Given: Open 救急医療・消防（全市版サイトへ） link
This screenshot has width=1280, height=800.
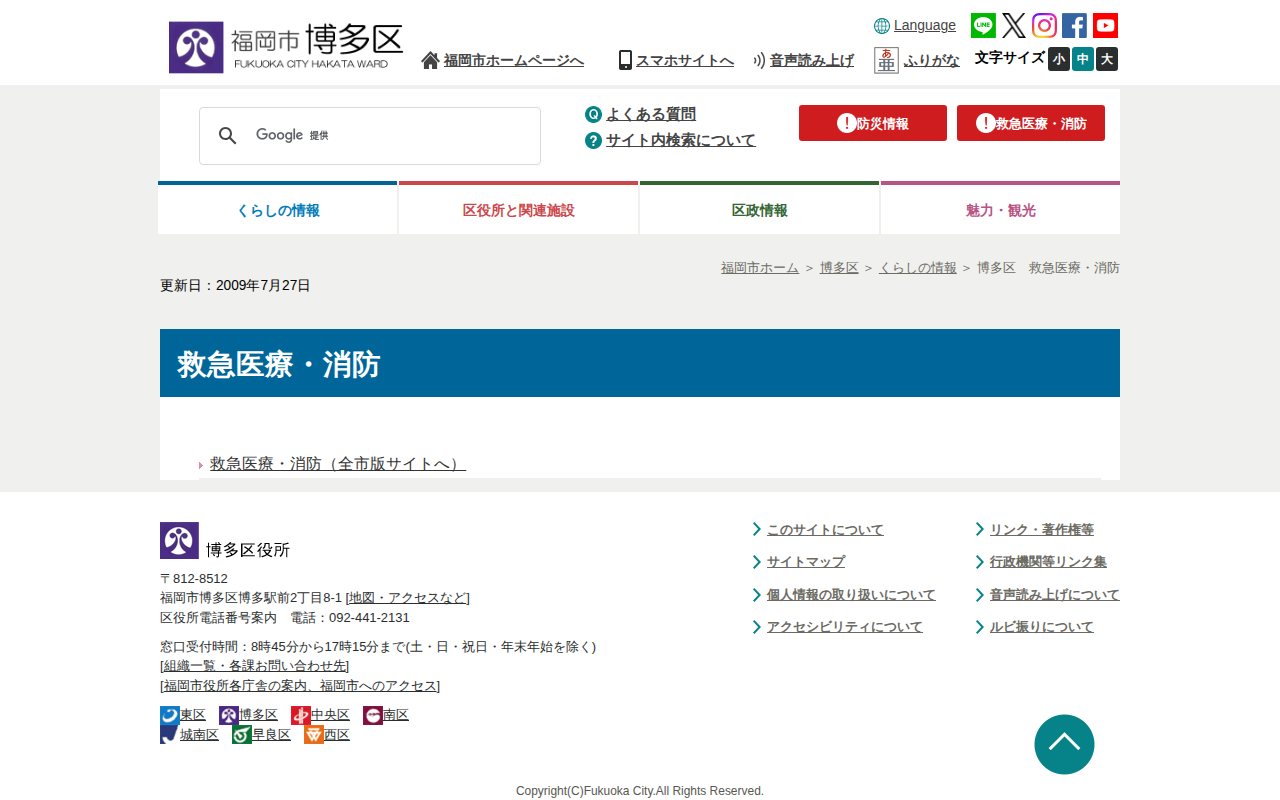Looking at the screenshot, I should [x=338, y=464].
